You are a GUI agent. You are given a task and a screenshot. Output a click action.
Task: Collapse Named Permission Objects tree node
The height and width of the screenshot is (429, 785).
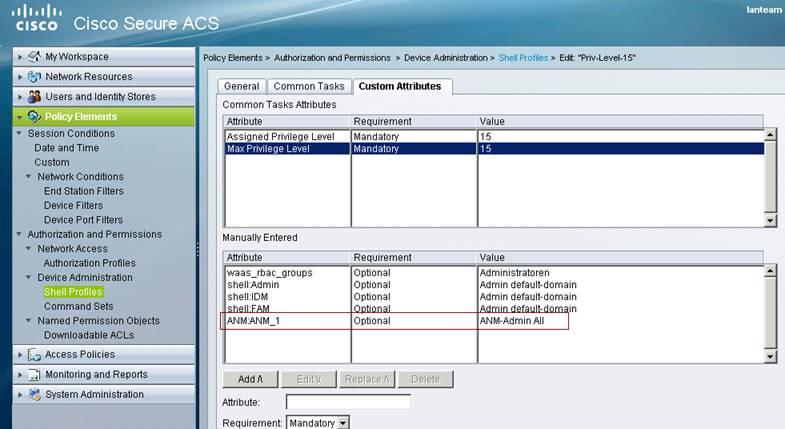click(29, 320)
